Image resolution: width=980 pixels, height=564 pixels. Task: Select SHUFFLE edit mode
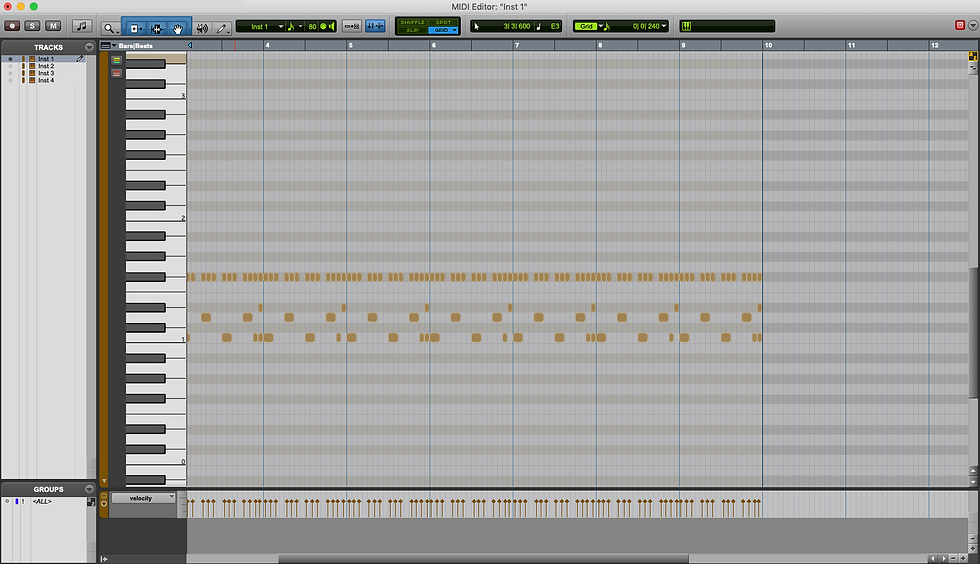click(412, 23)
